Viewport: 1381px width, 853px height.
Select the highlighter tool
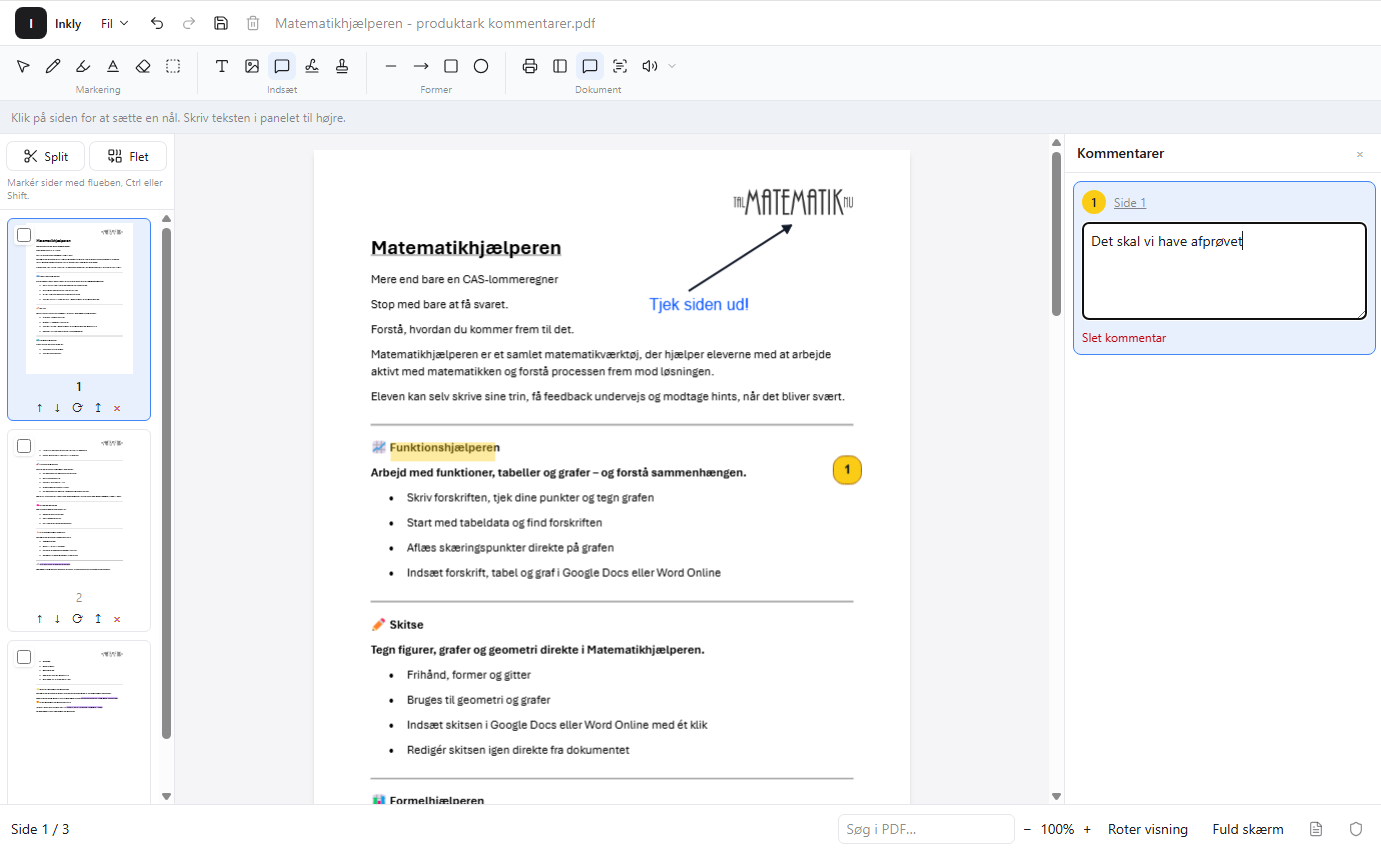click(x=83, y=66)
